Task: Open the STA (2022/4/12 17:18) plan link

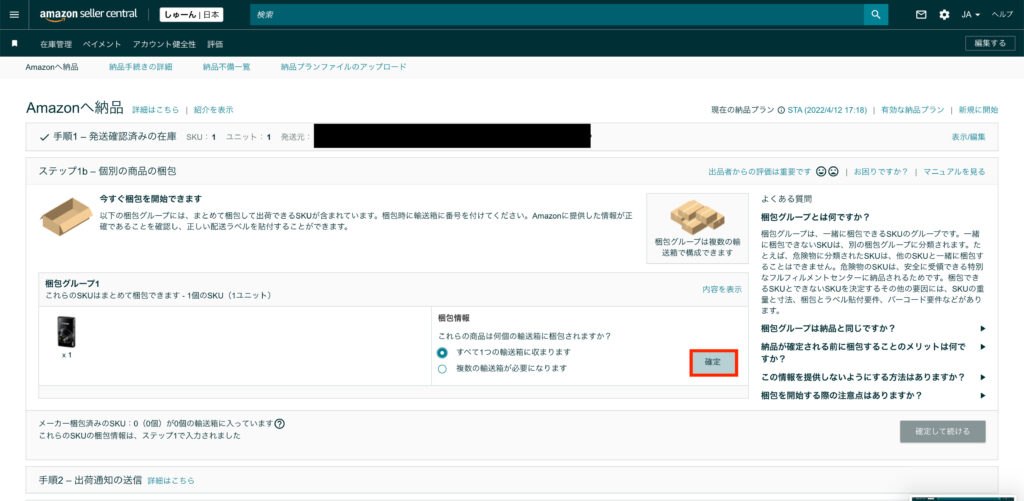Action: [x=827, y=110]
